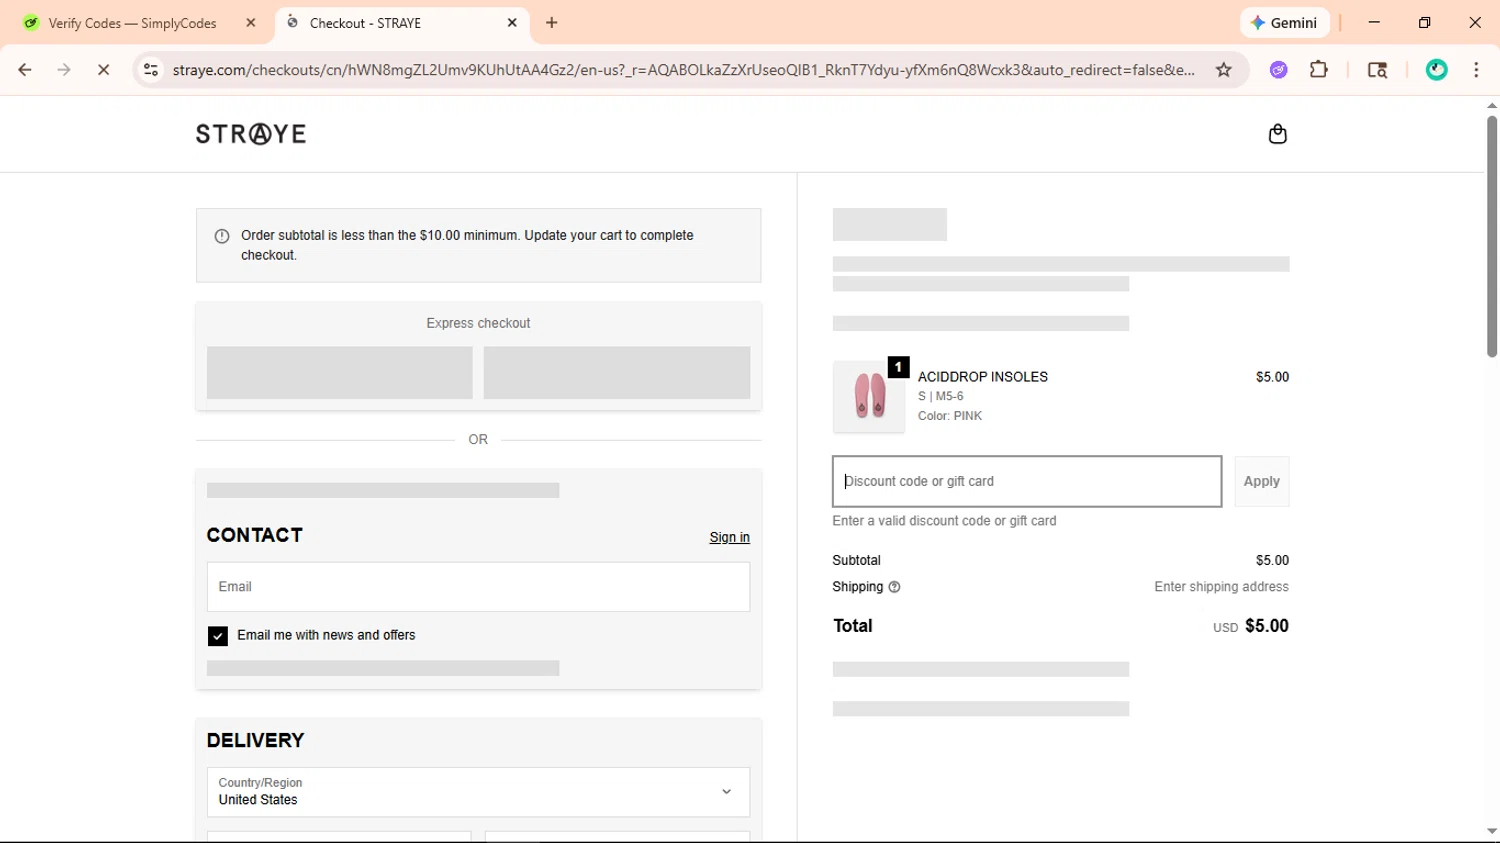The width and height of the screenshot is (1500, 843).
Task: Stop loading the page
Action: coord(103,70)
